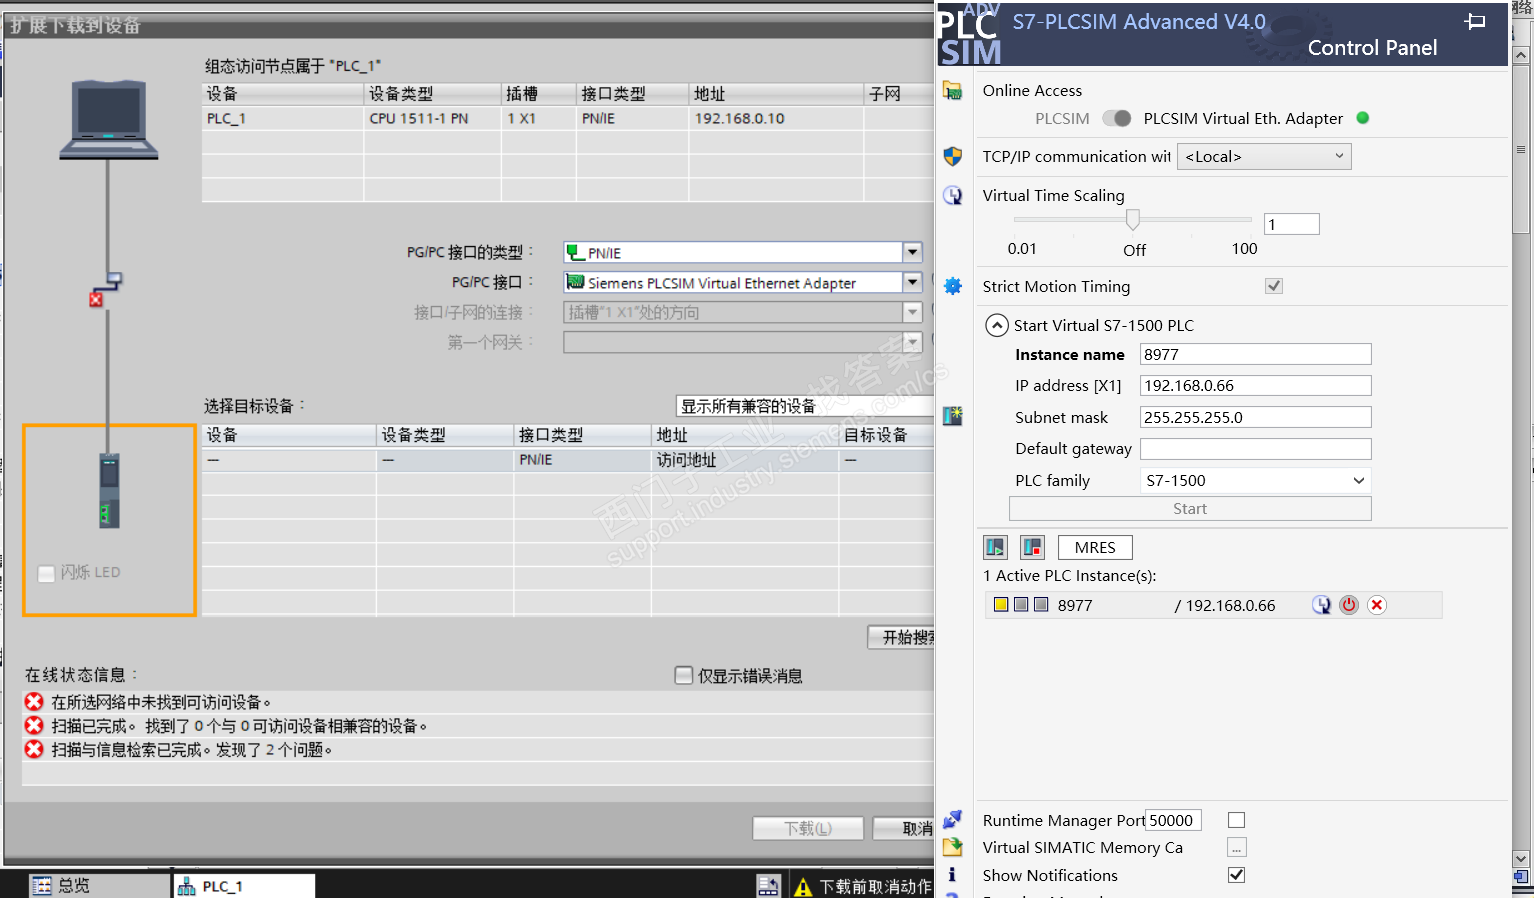Click scroll up arrow of PLCSIM panel scrollbar
Image resolution: width=1534 pixels, height=898 pixels.
tap(1521, 55)
